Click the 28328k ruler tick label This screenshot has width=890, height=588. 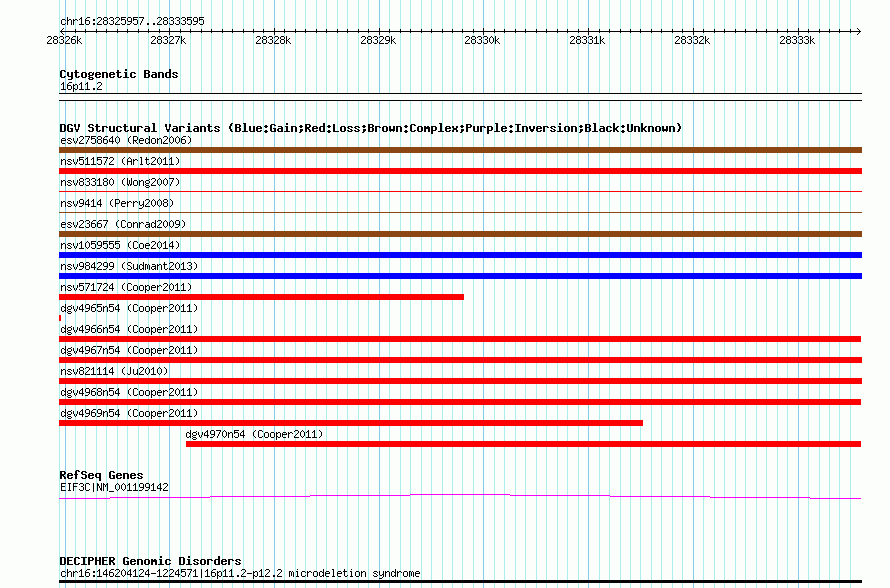pos(273,40)
